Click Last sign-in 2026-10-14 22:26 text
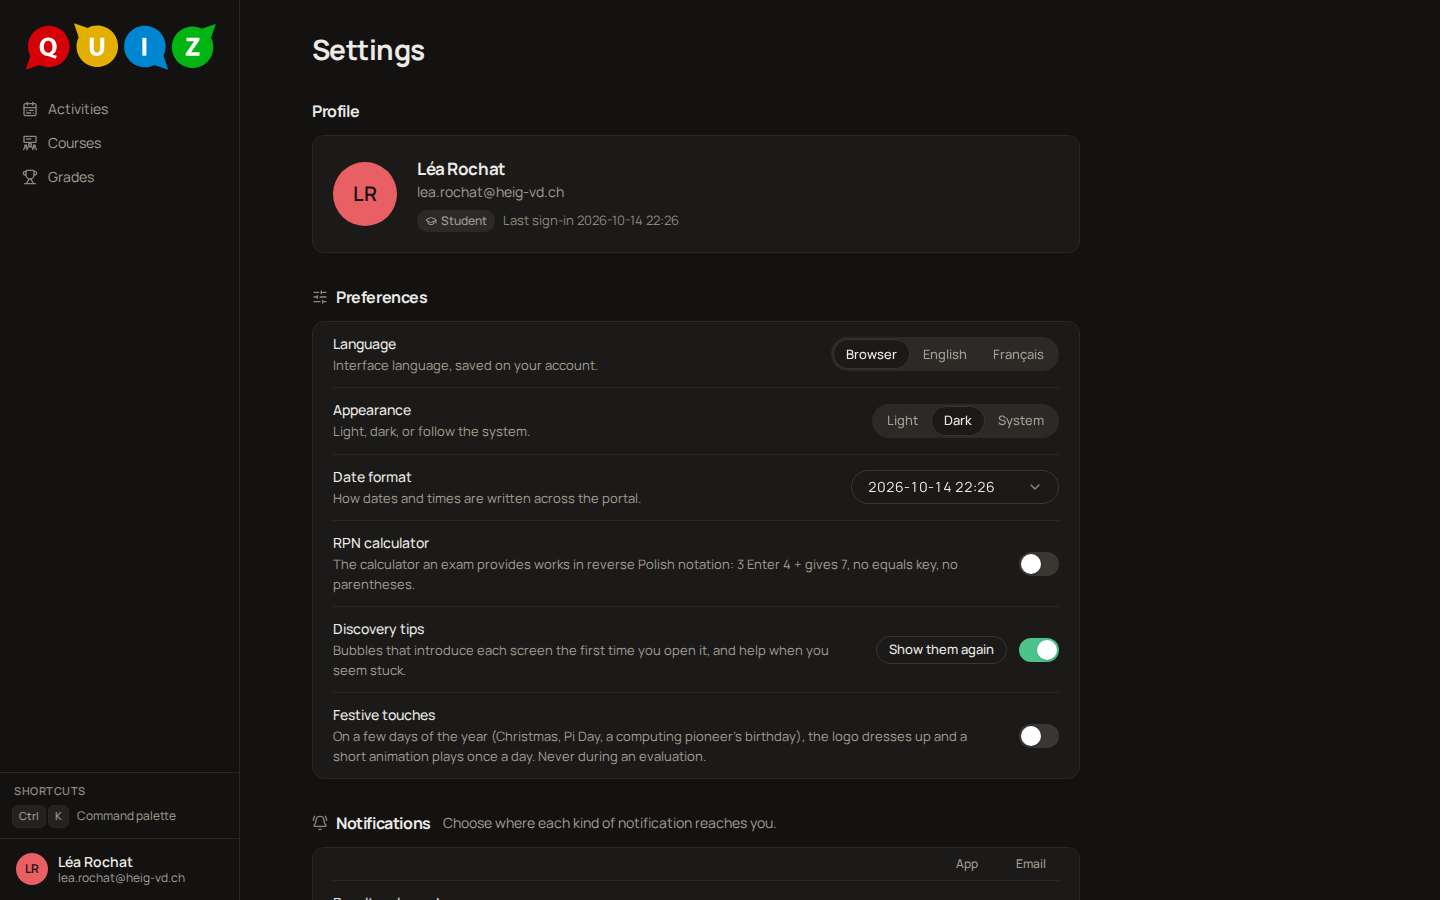 coord(590,221)
